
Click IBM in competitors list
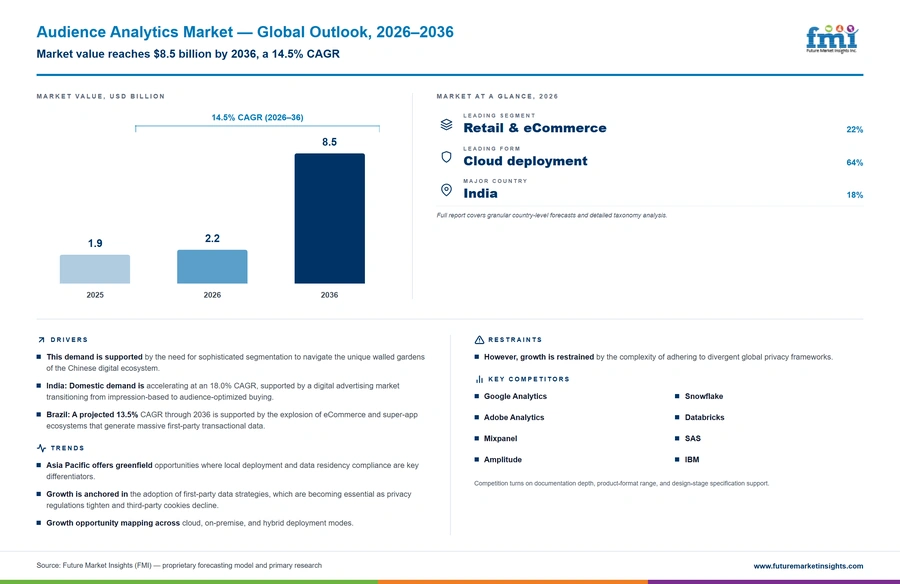692,459
